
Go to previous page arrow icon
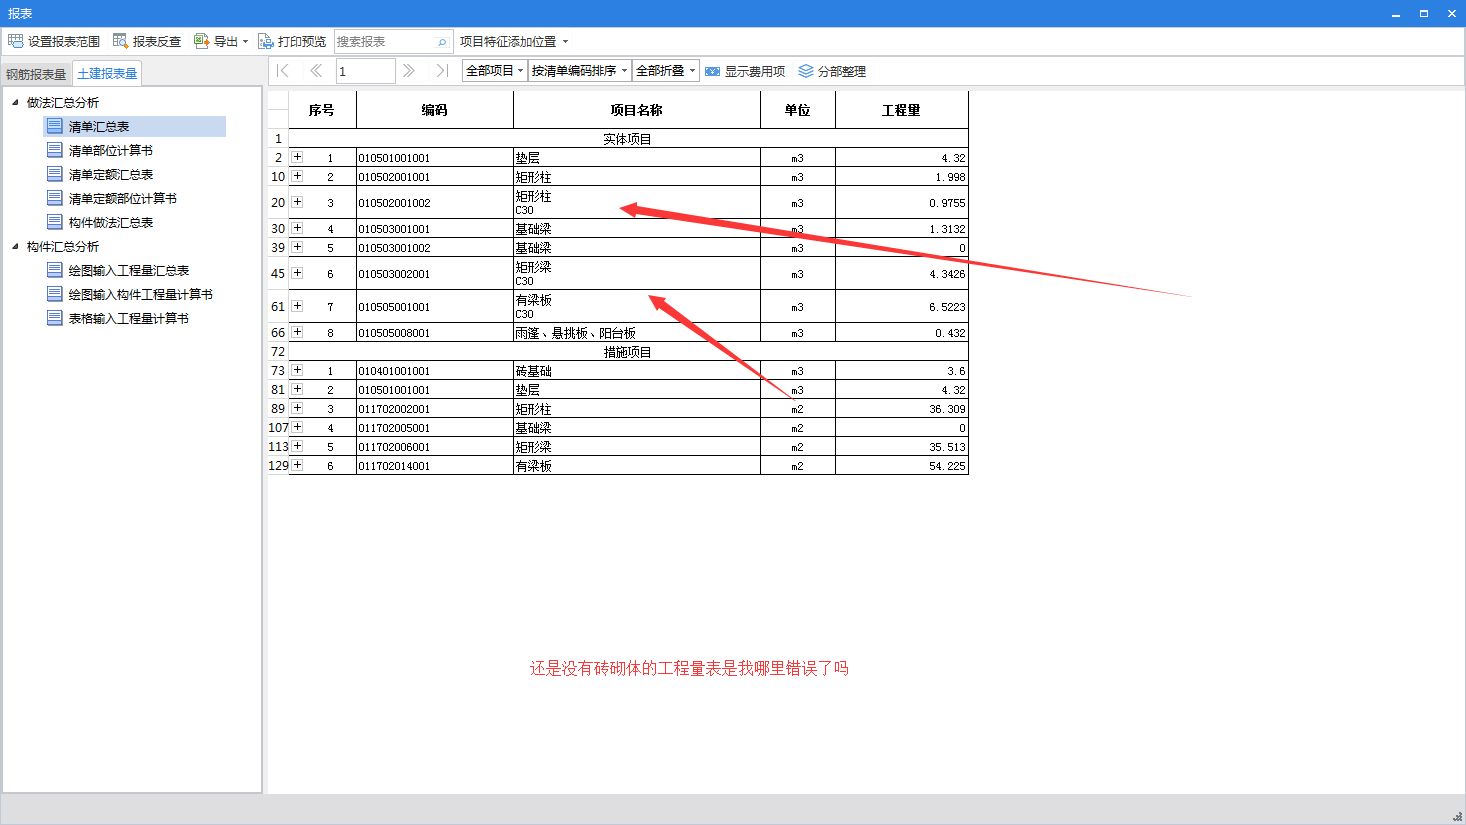tap(316, 70)
